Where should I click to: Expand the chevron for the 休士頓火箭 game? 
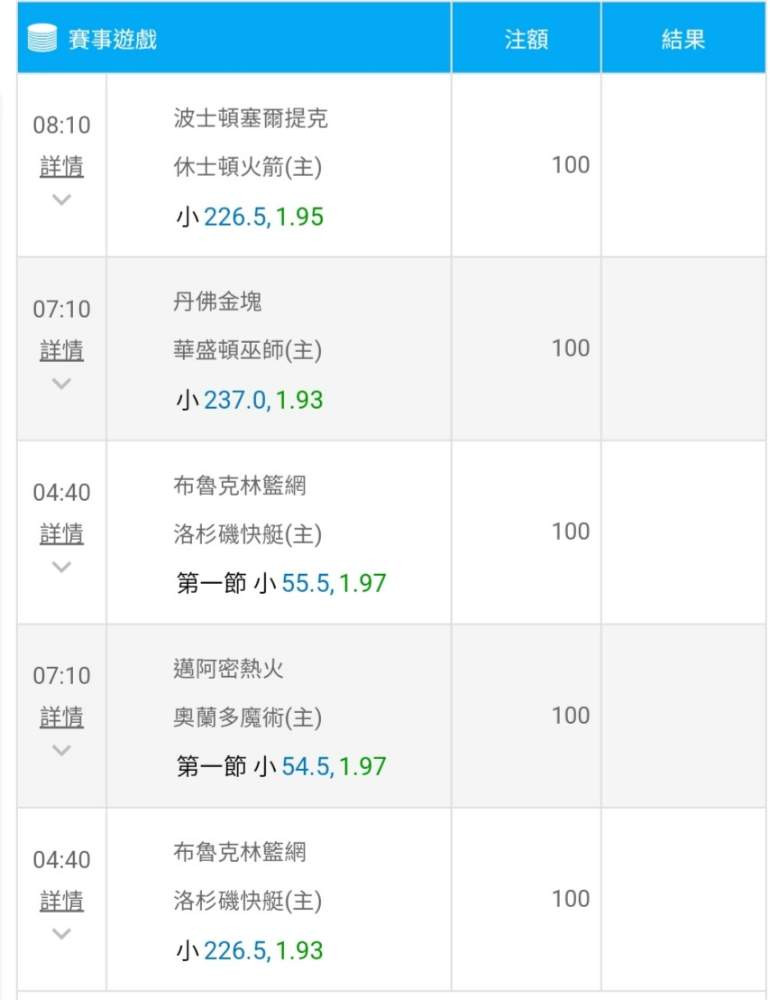pos(61,199)
